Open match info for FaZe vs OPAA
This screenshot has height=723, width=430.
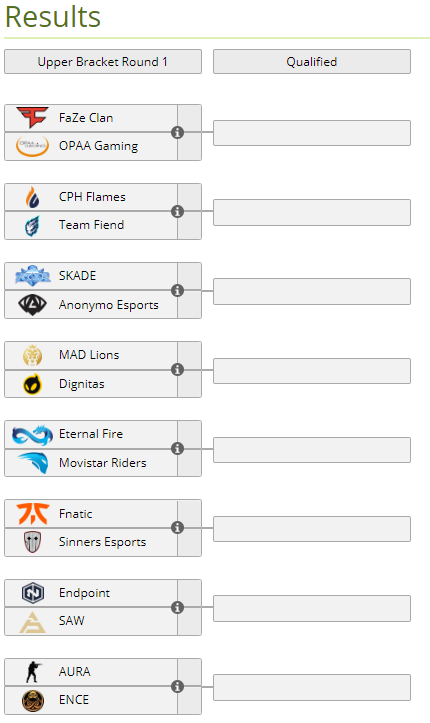pos(177,132)
